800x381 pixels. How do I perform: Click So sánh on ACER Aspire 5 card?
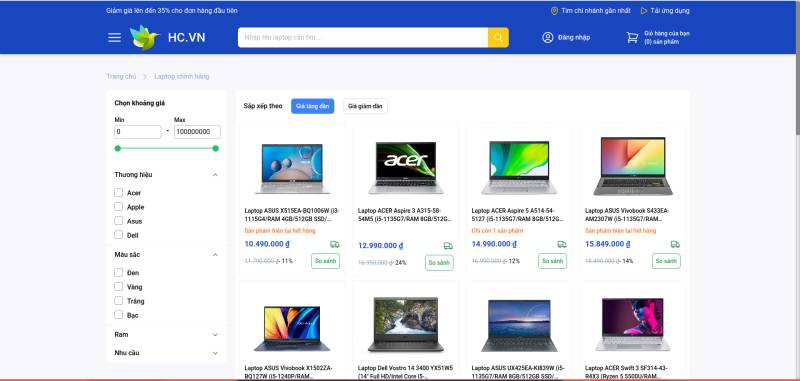[553, 261]
